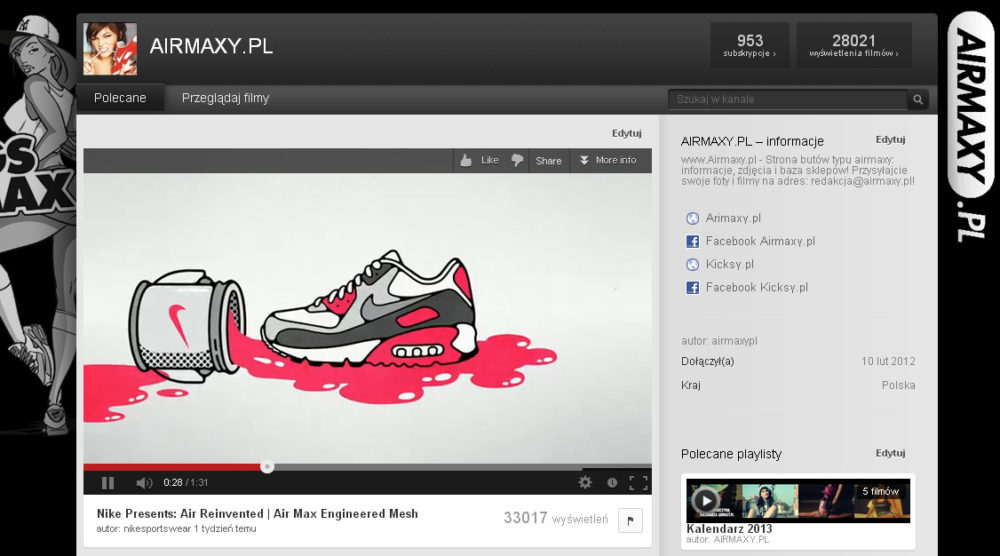Open the 953 subskrypcje counter
This screenshot has width=1000, height=556.
[x=749, y=45]
